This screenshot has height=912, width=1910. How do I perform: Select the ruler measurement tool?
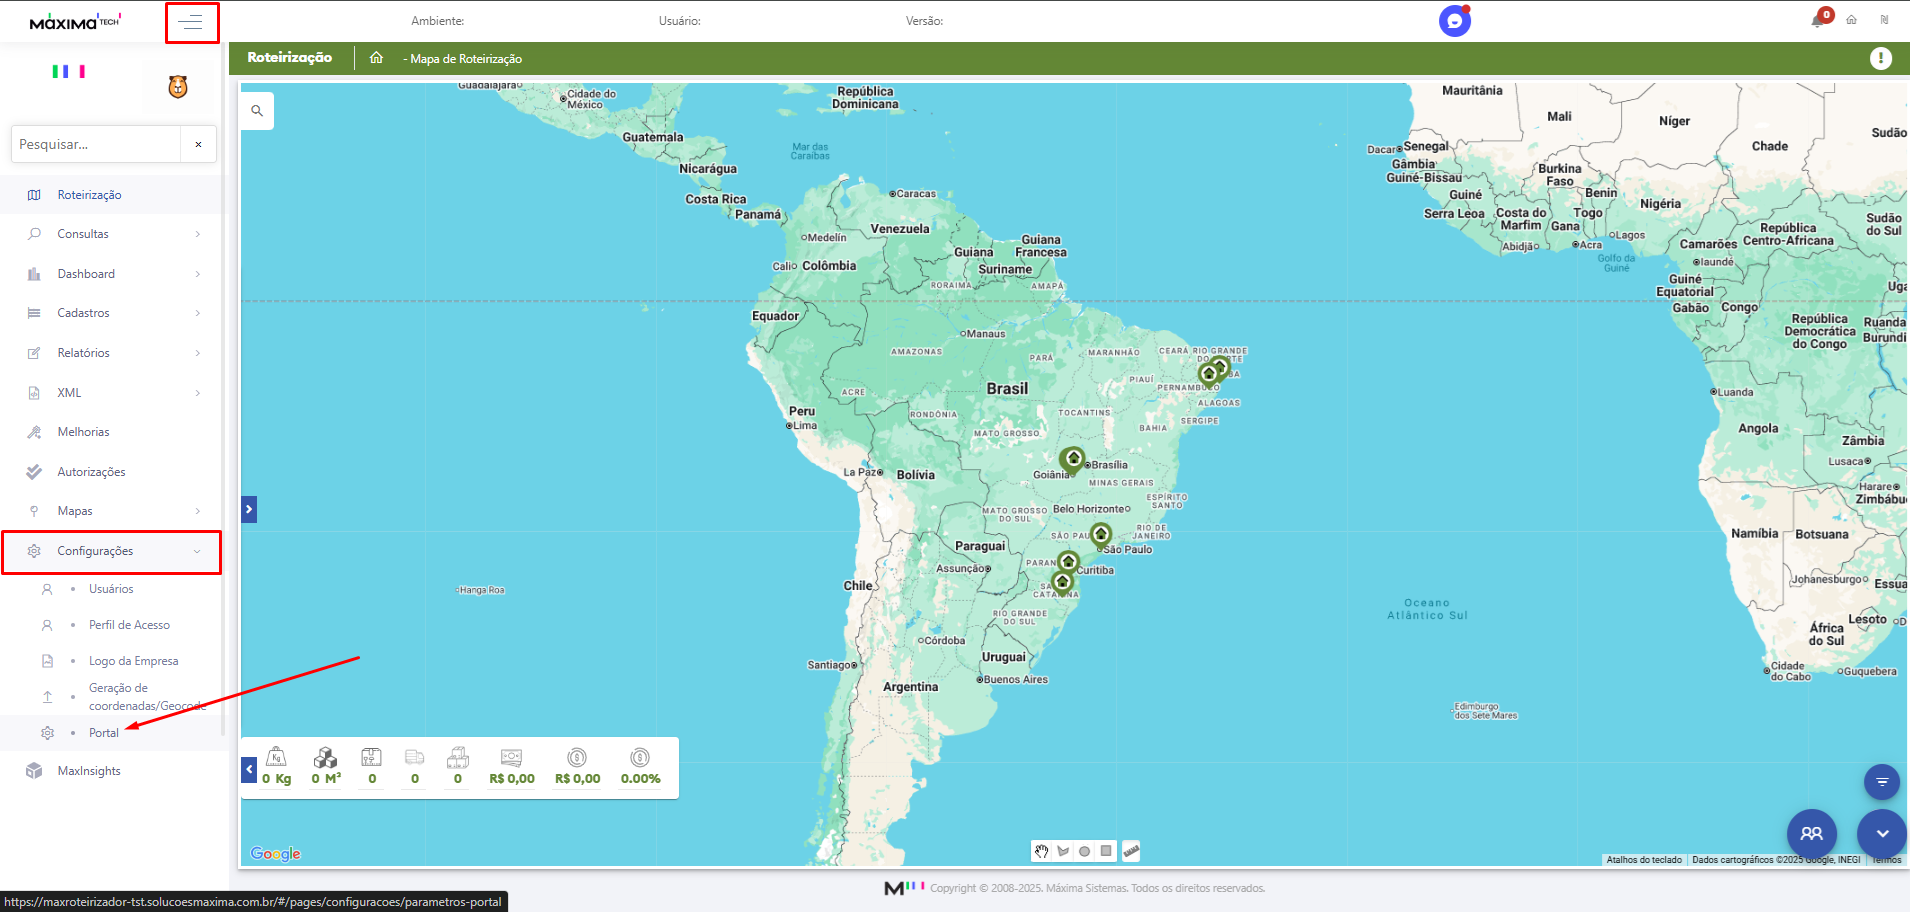pos(1131,851)
